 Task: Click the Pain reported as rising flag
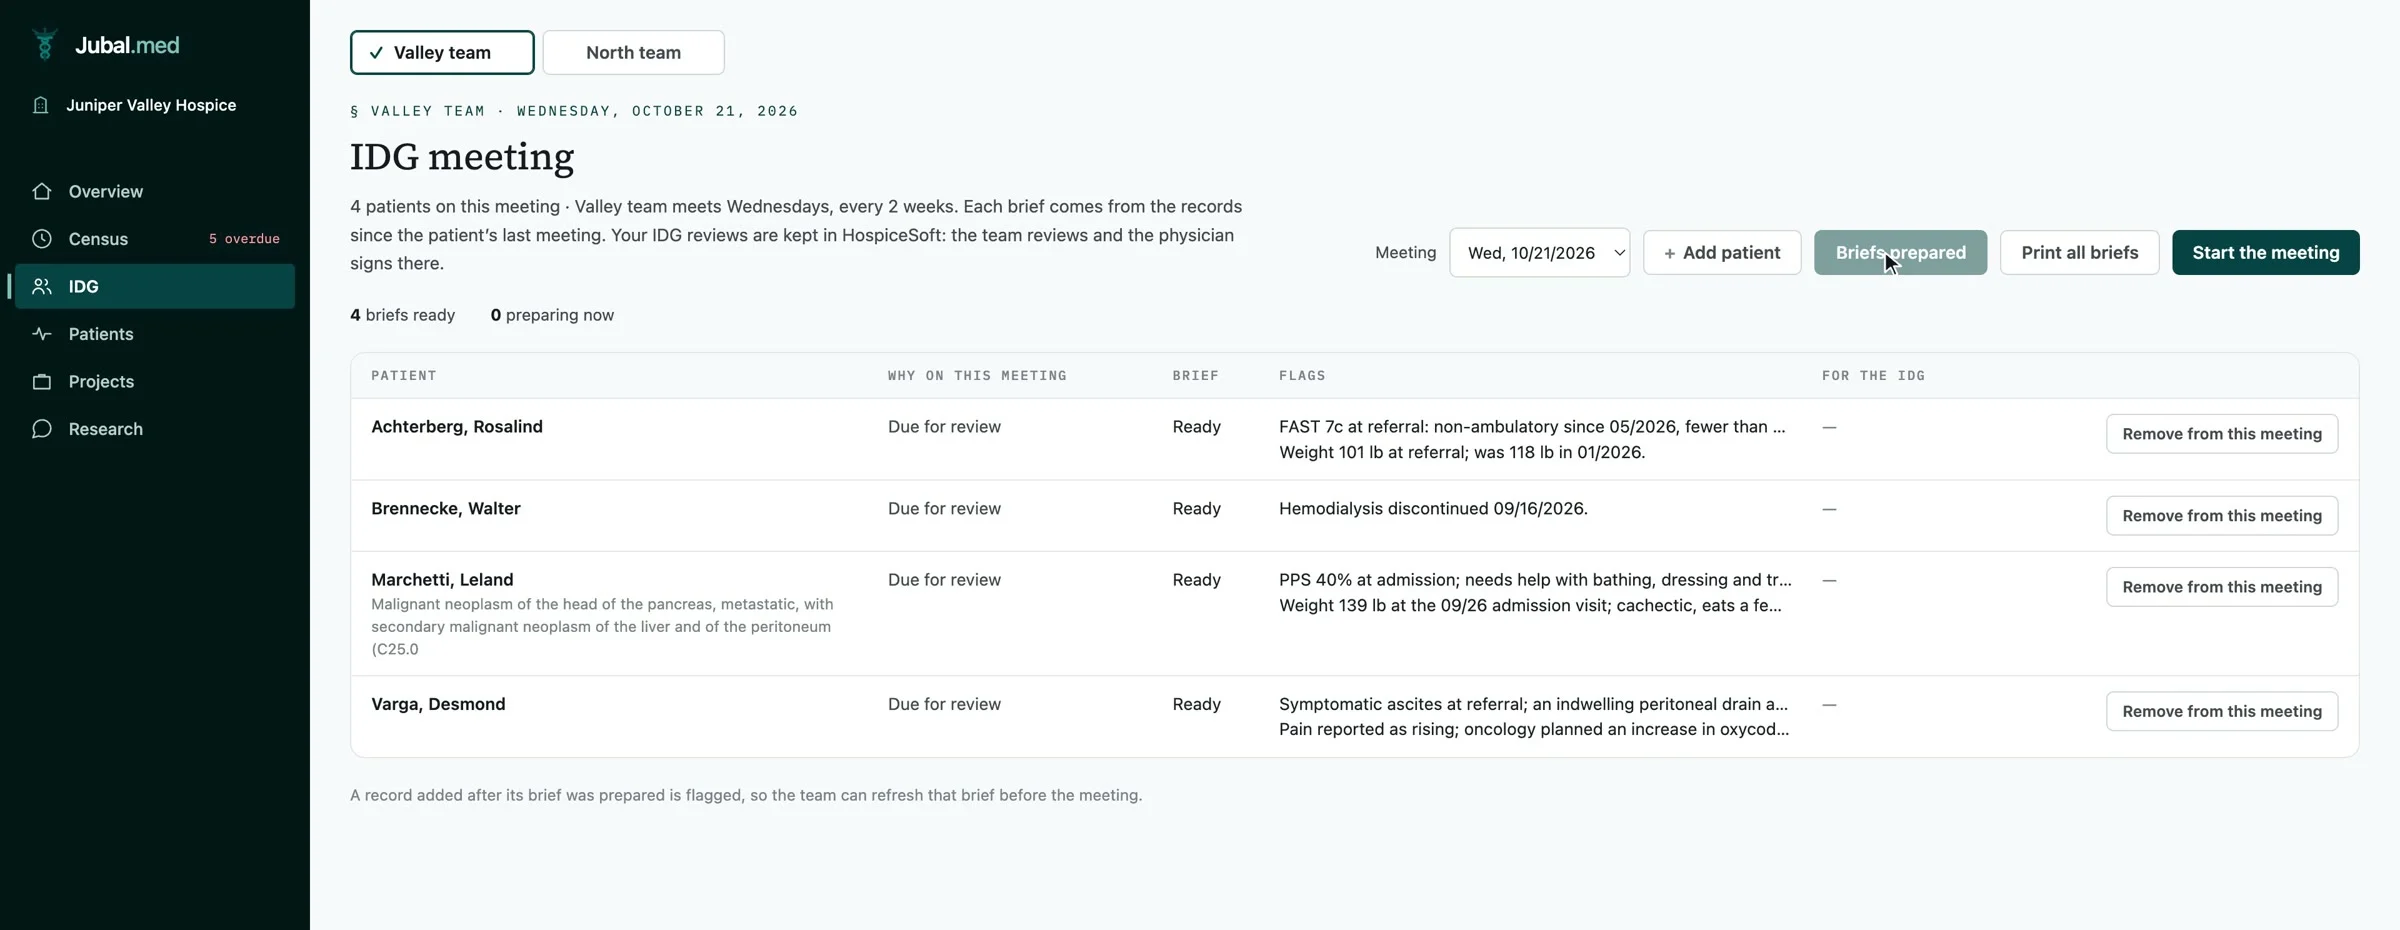click(1534, 730)
